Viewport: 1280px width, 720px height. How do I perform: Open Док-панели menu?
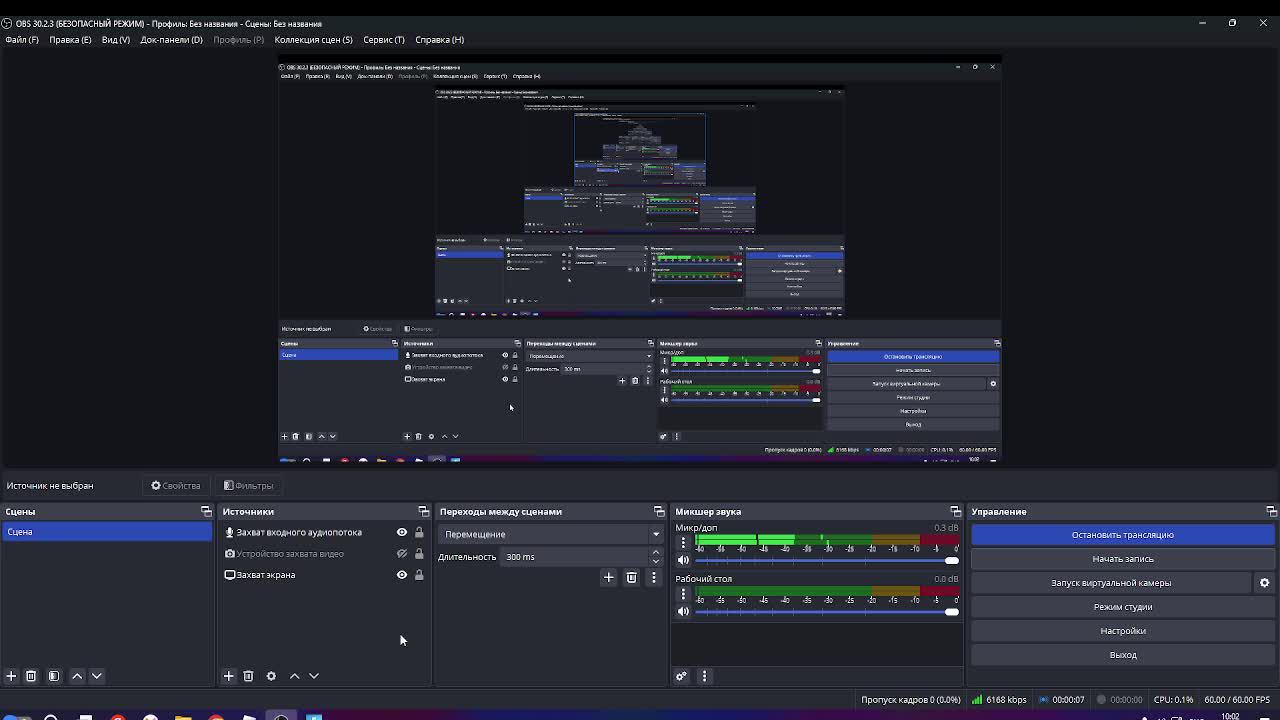171,40
